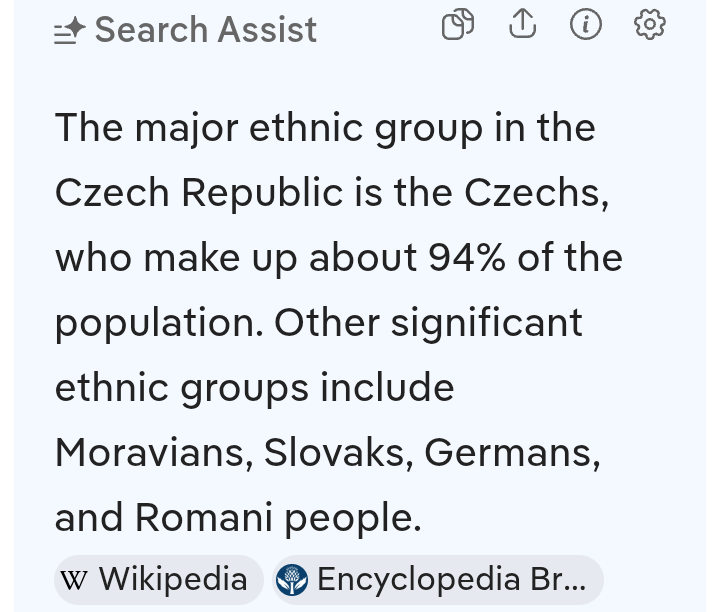Click the word "Germans" in the answer
The image size is (720, 612).
[511, 453]
